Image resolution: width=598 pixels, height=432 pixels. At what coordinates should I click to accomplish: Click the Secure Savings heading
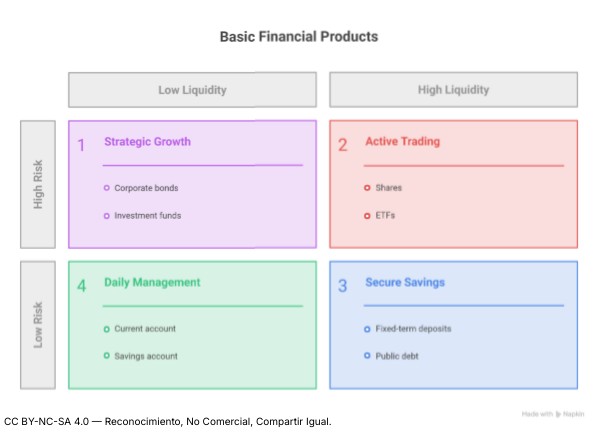click(x=405, y=283)
